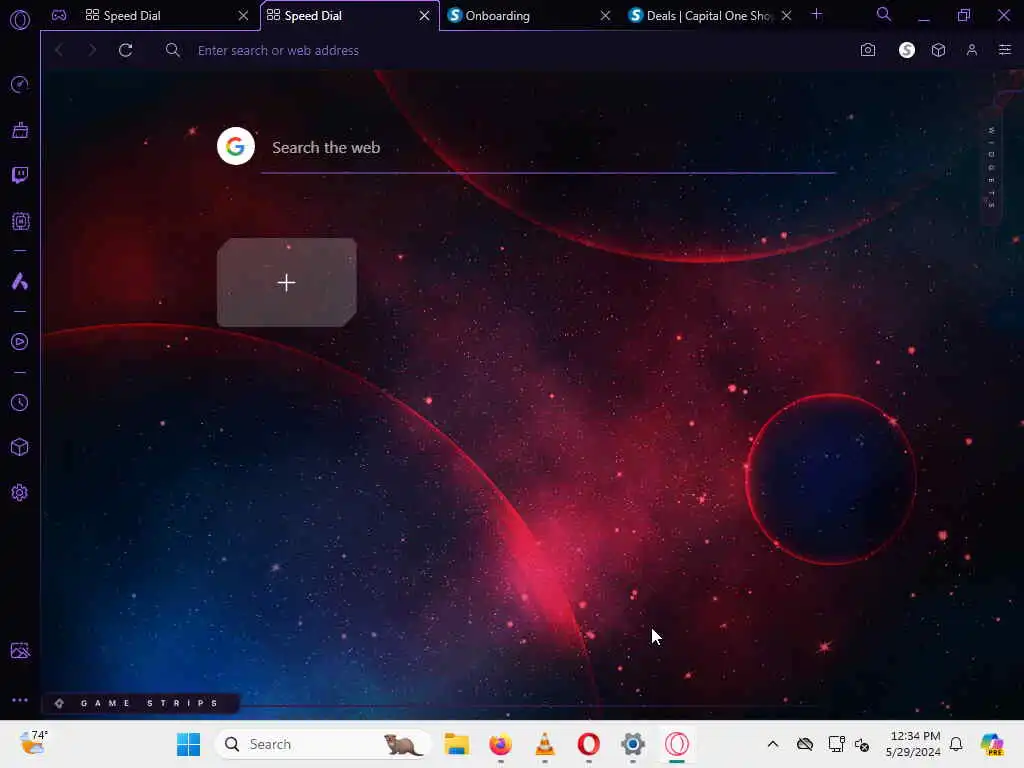Viewport: 1024px width, 768px height.
Task: Open the weather widget showing 74°
Action: coord(34,743)
